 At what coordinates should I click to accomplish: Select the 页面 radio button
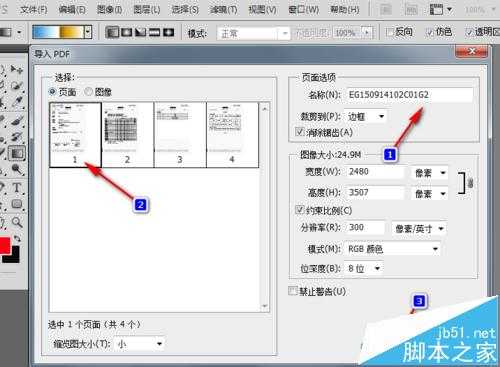pos(52,91)
